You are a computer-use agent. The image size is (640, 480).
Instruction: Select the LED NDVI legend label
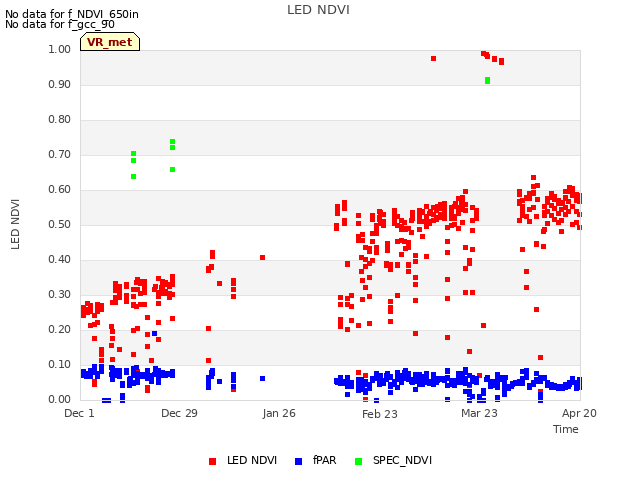point(252,460)
